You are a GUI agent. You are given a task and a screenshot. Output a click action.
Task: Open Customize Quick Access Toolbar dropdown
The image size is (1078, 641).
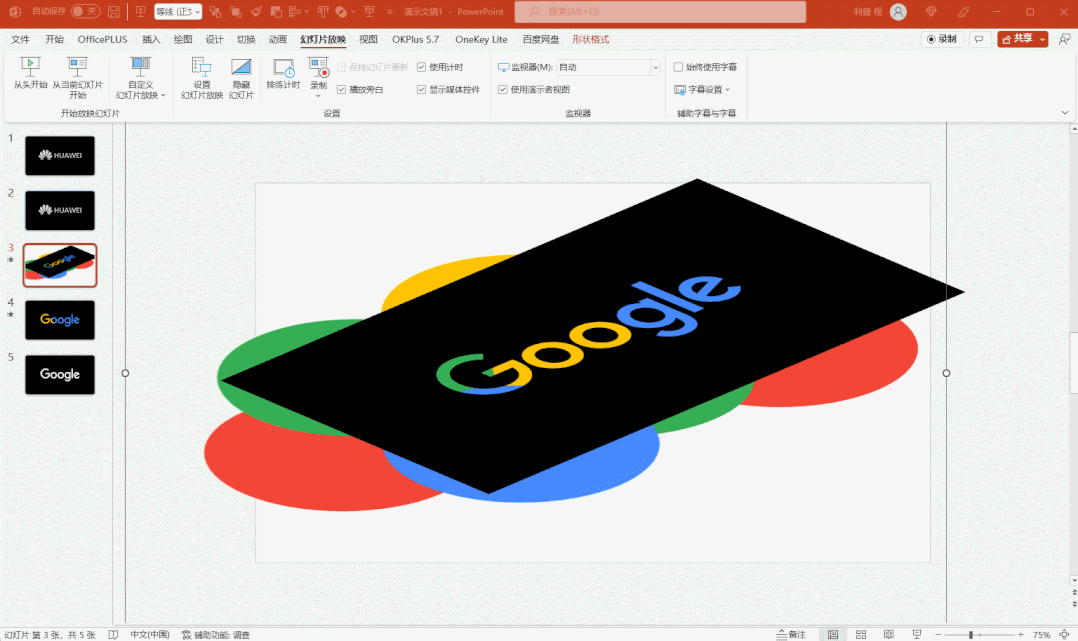click(x=390, y=12)
